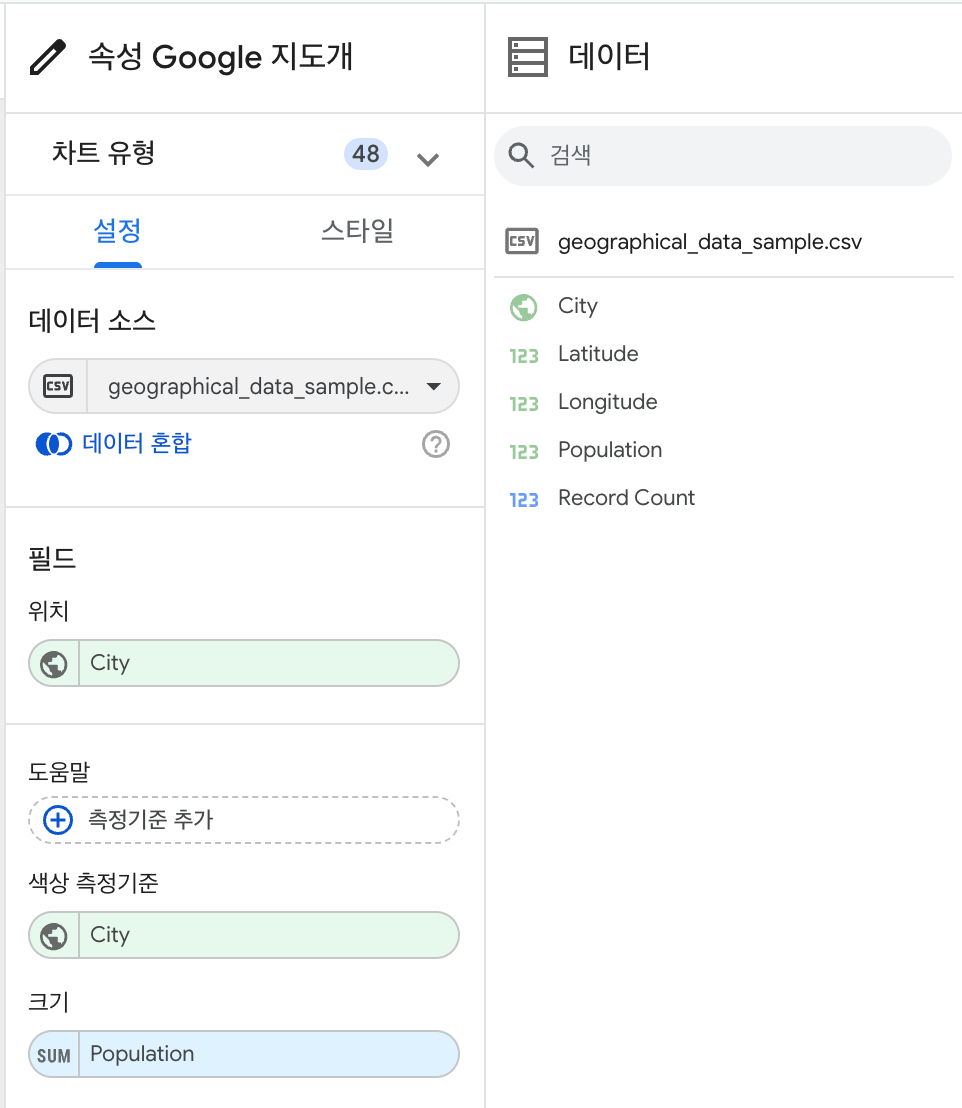Switch to the 스타일 tab
This screenshot has height=1108, width=962.
pyautogui.click(x=355, y=231)
